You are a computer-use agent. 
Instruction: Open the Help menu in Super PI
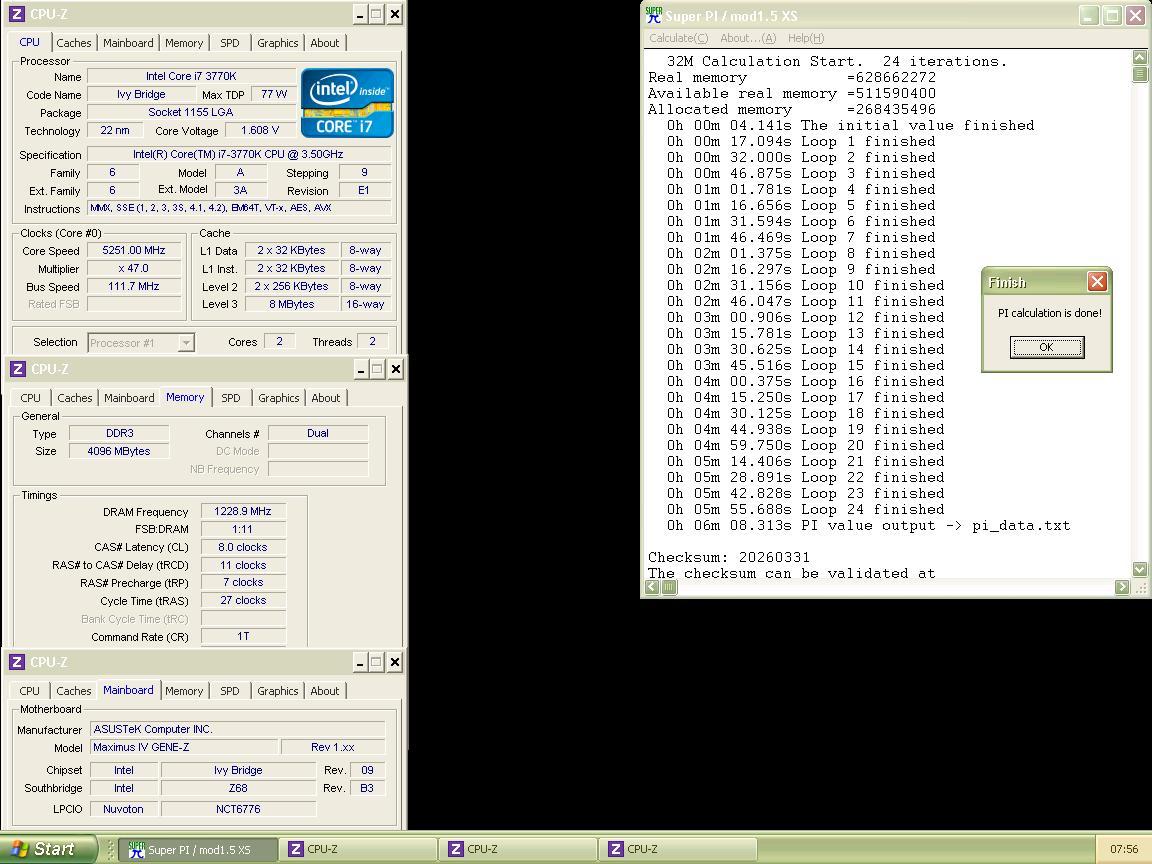pyautogui.click(x=806, y=38)
